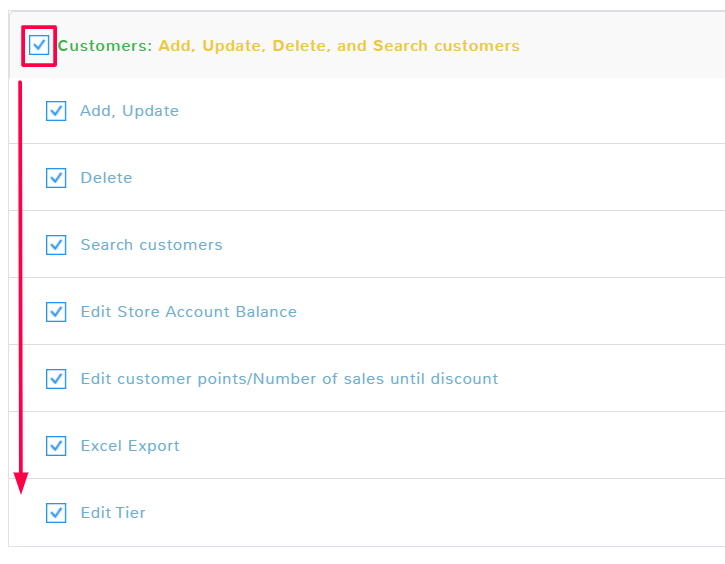The image size is (725, 564).
Task: Select the Edit Store Account Balance label
Action: pos(188,312)
